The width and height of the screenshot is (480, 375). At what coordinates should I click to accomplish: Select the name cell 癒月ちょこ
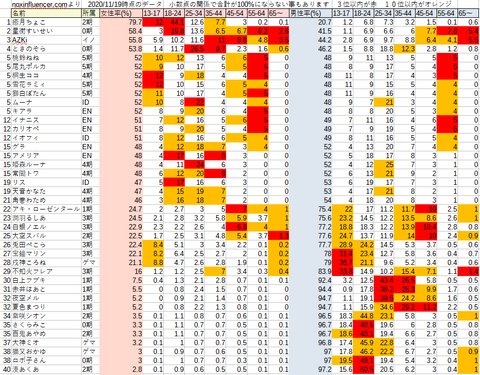coord(47,22)
